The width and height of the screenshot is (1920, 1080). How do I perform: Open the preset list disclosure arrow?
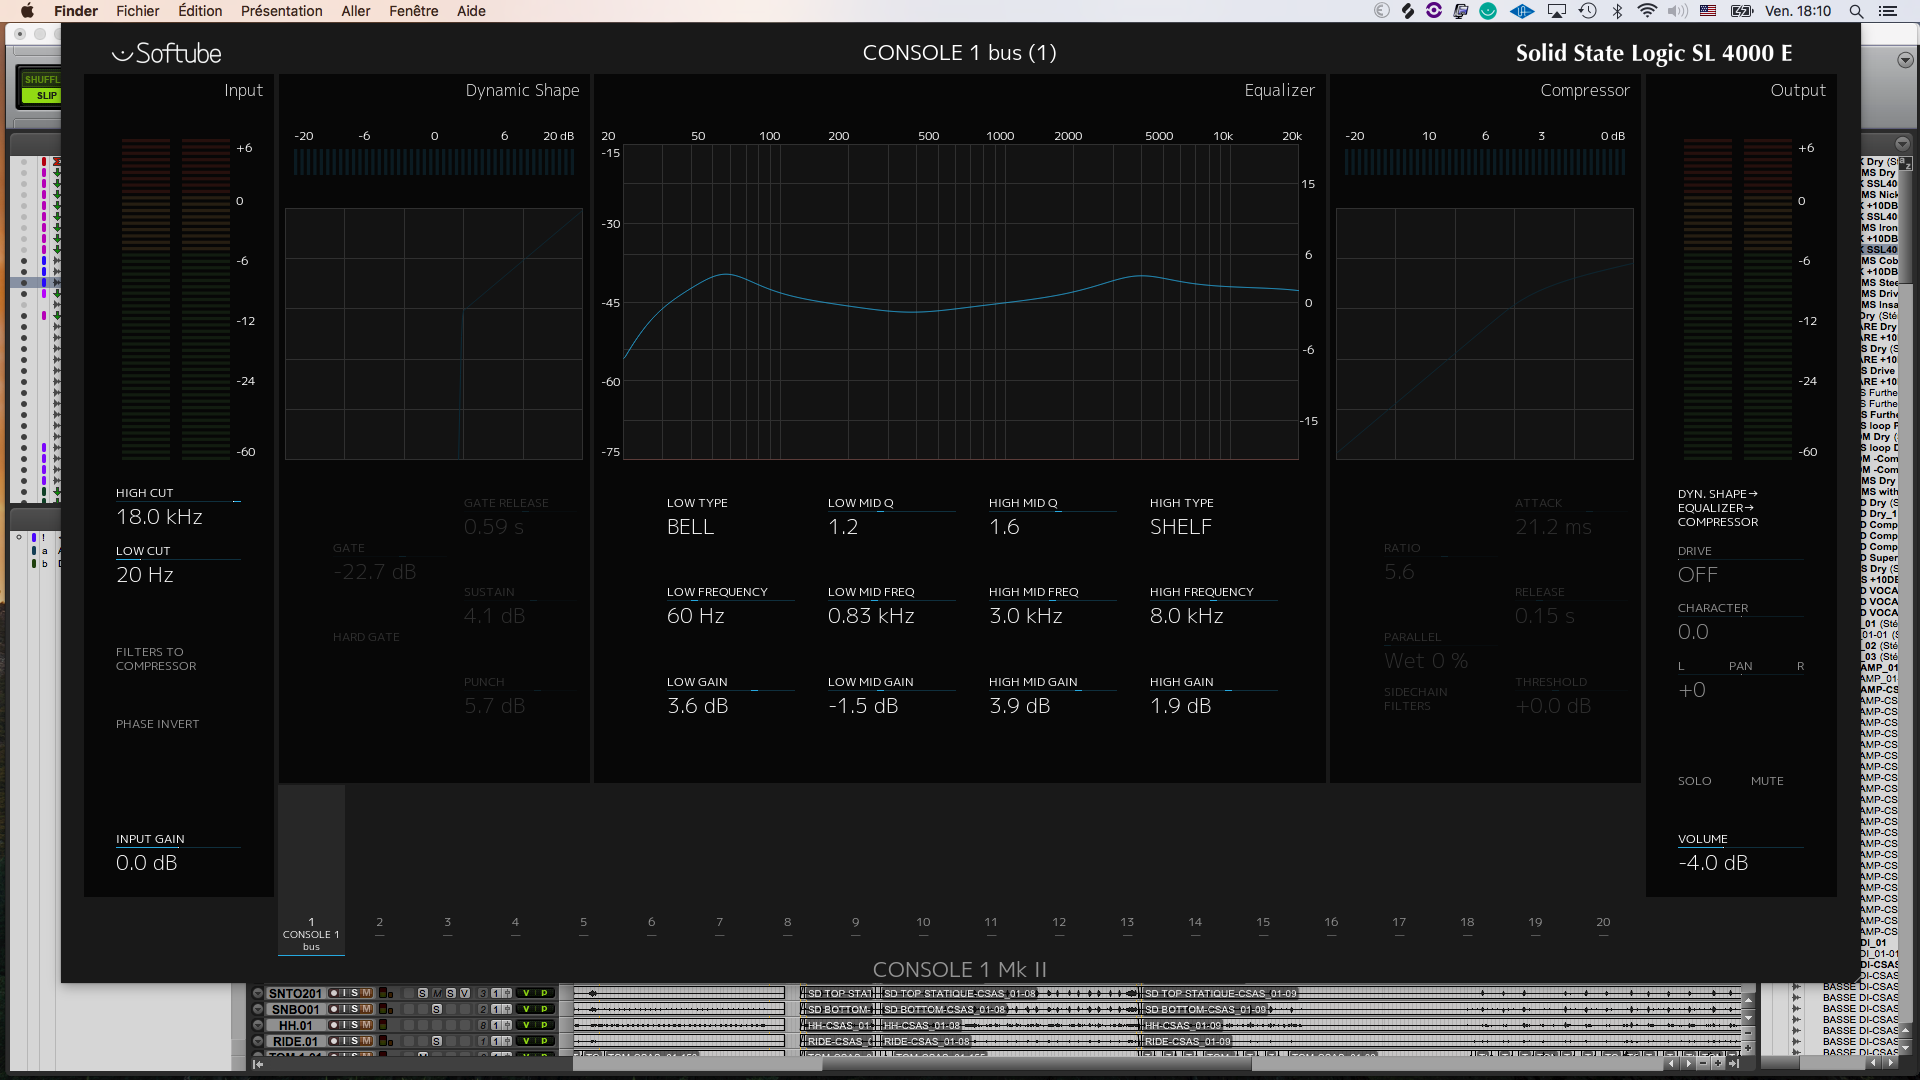(1902, 143)
